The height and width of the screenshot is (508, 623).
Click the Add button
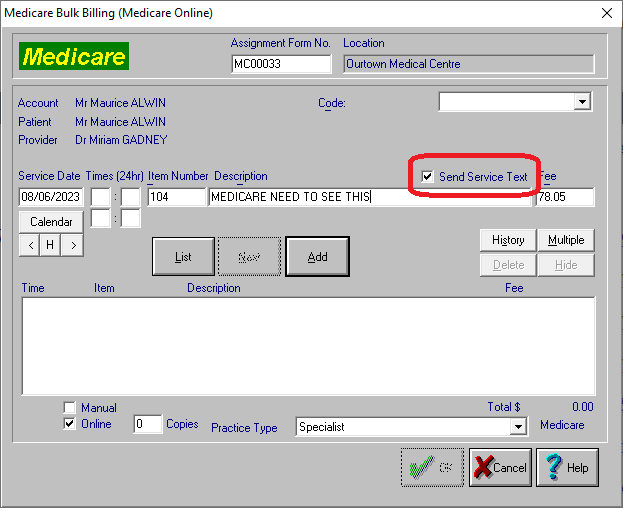[317, 257]
